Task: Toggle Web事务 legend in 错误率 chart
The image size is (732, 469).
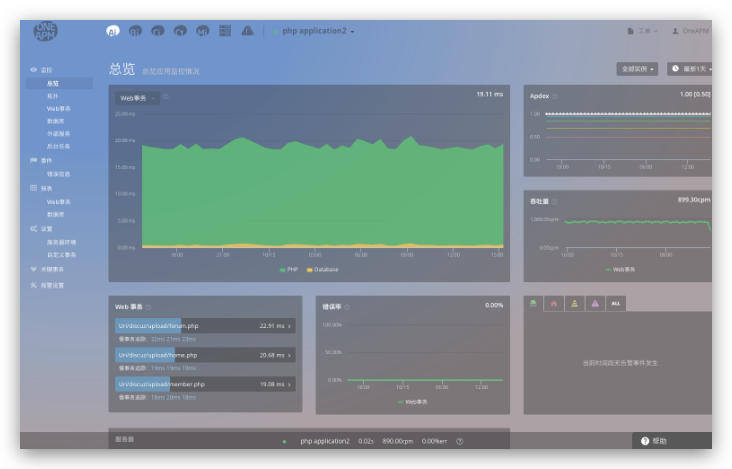Action: click(413, 402)
